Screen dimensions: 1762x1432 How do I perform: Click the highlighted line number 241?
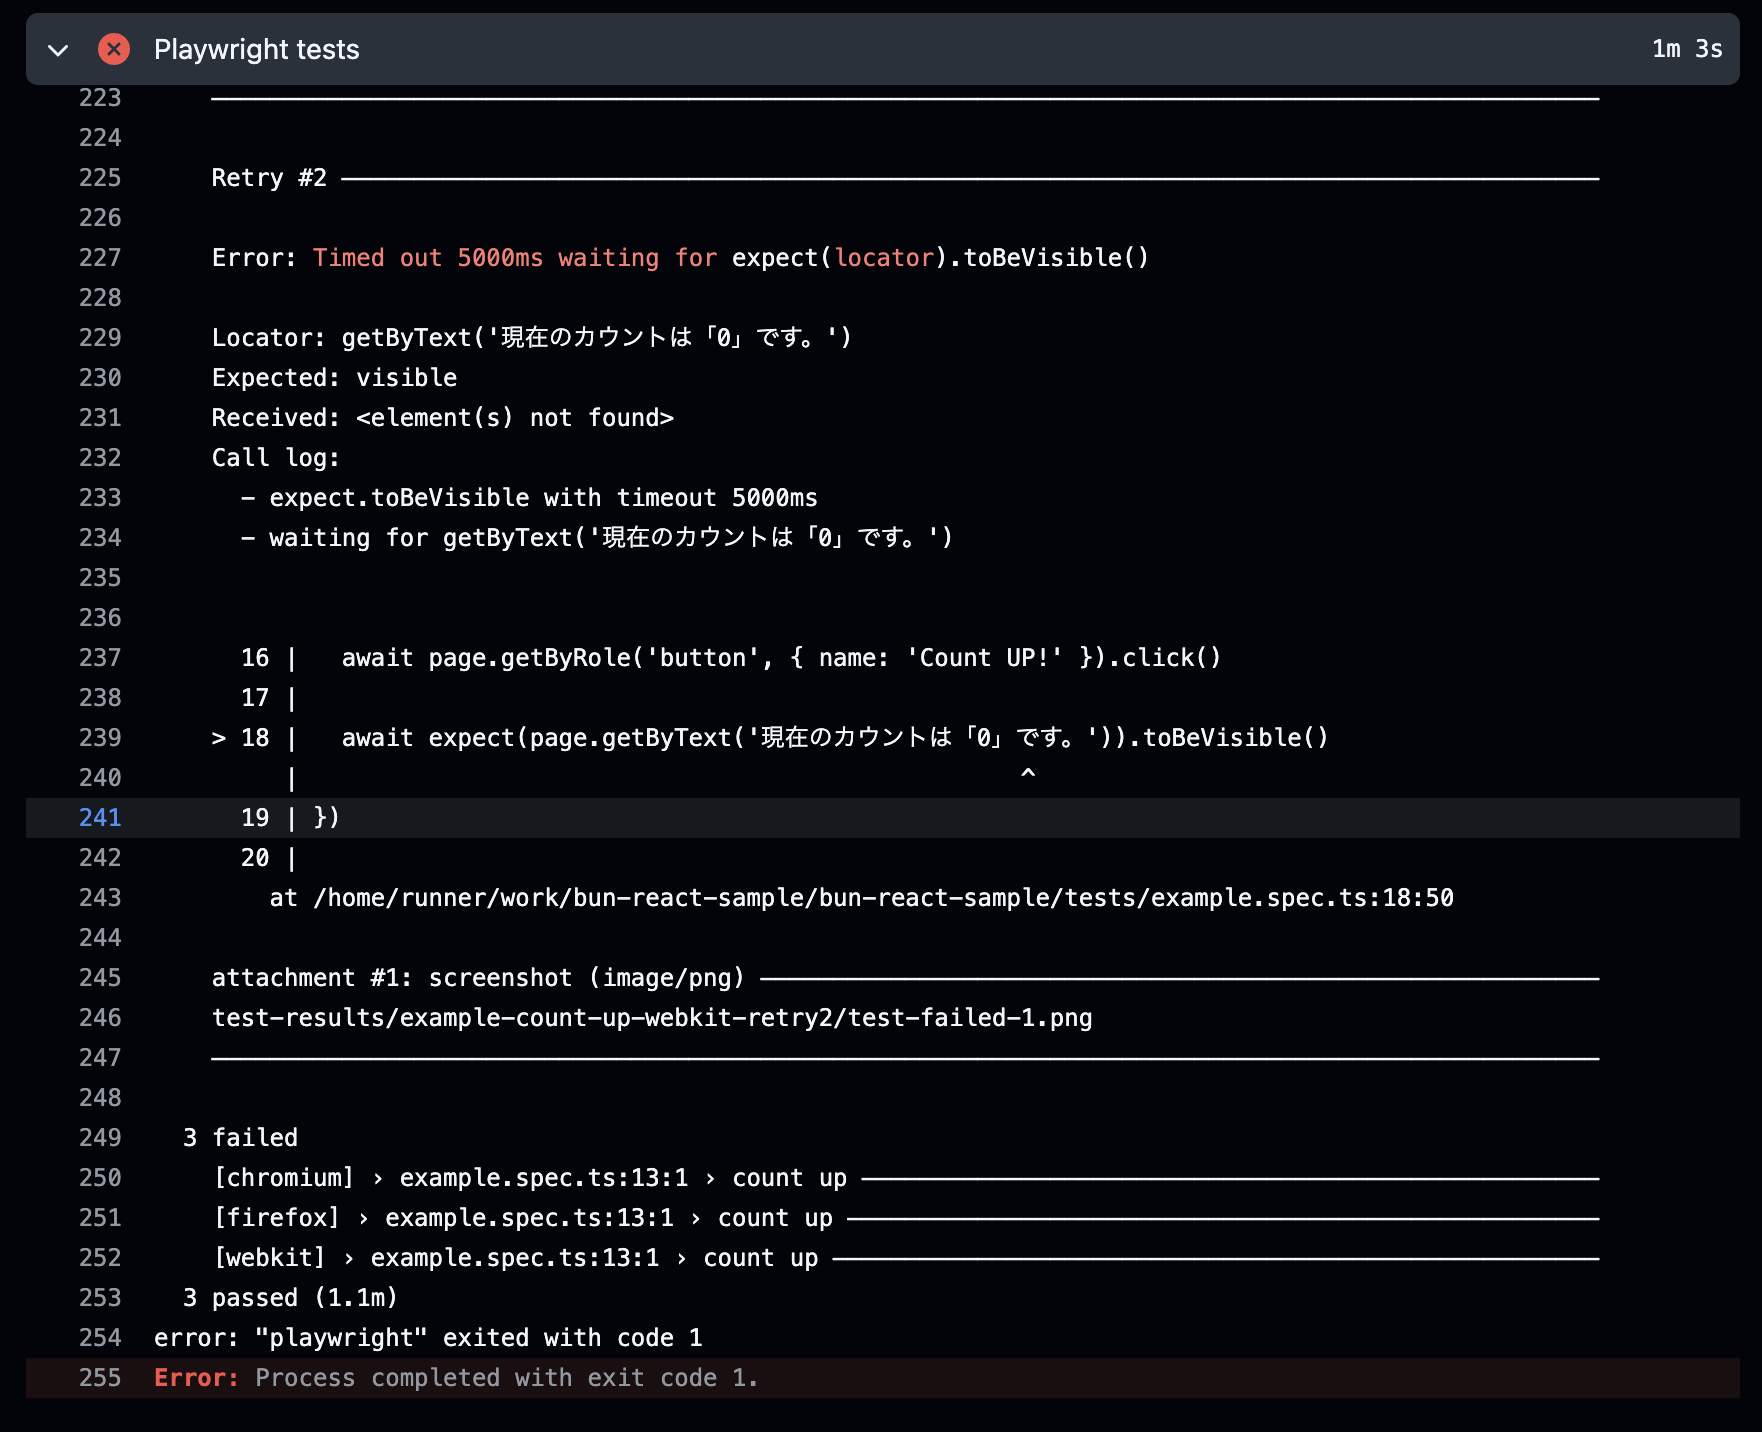coord(99,817)
